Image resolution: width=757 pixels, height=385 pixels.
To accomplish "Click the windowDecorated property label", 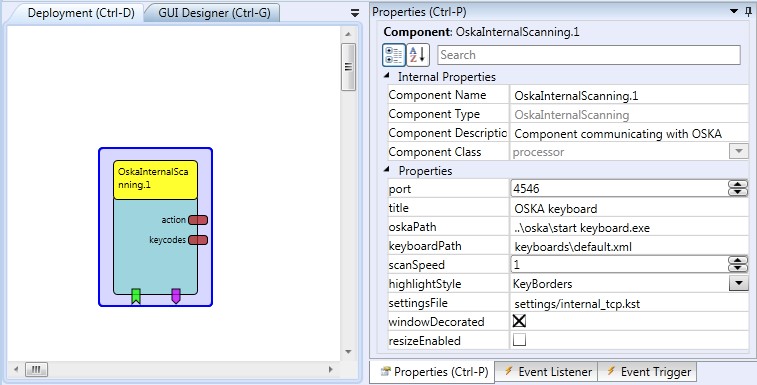I will pyautogui.click(x=436, y=322).
